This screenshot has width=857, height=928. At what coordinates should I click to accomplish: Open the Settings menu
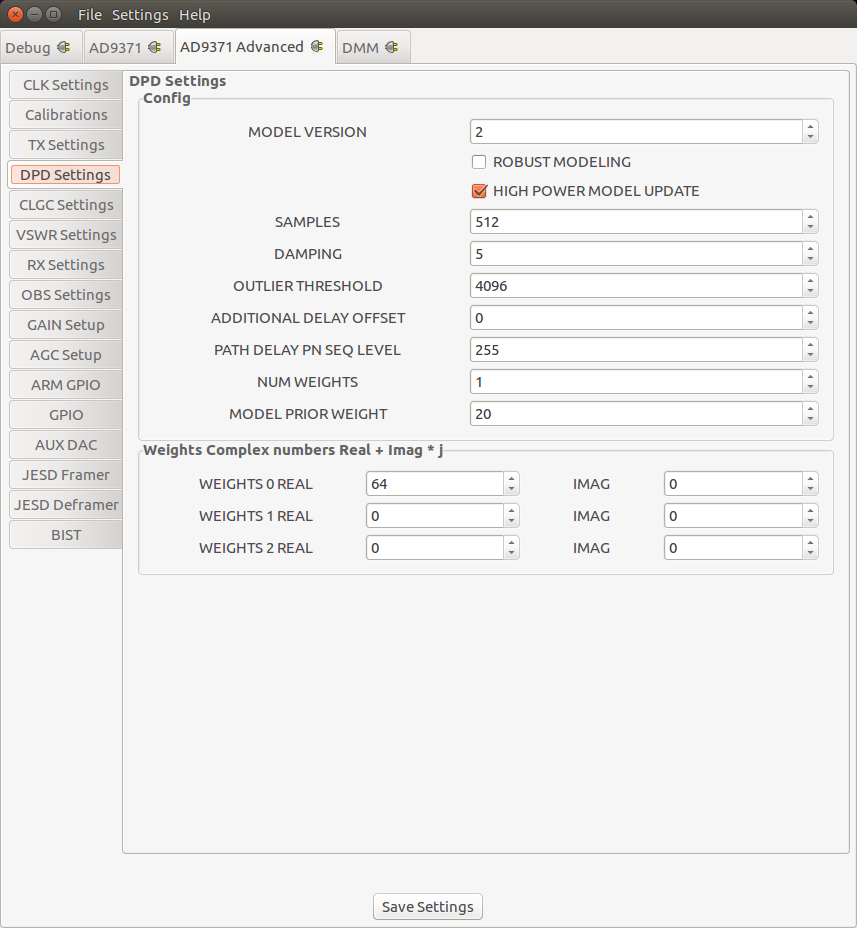point(140,14)
